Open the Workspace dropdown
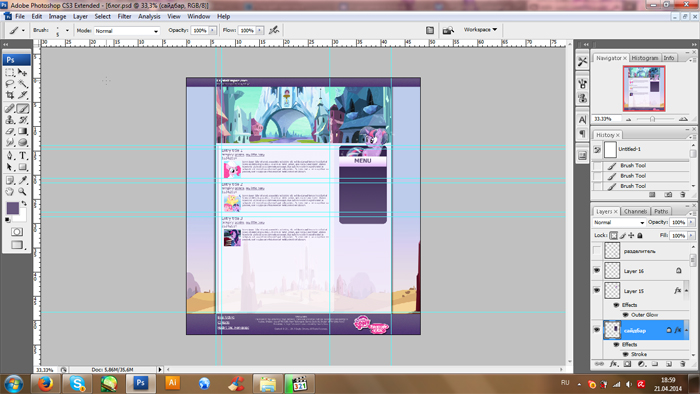 pyautogui.click(x=480, y=29)
